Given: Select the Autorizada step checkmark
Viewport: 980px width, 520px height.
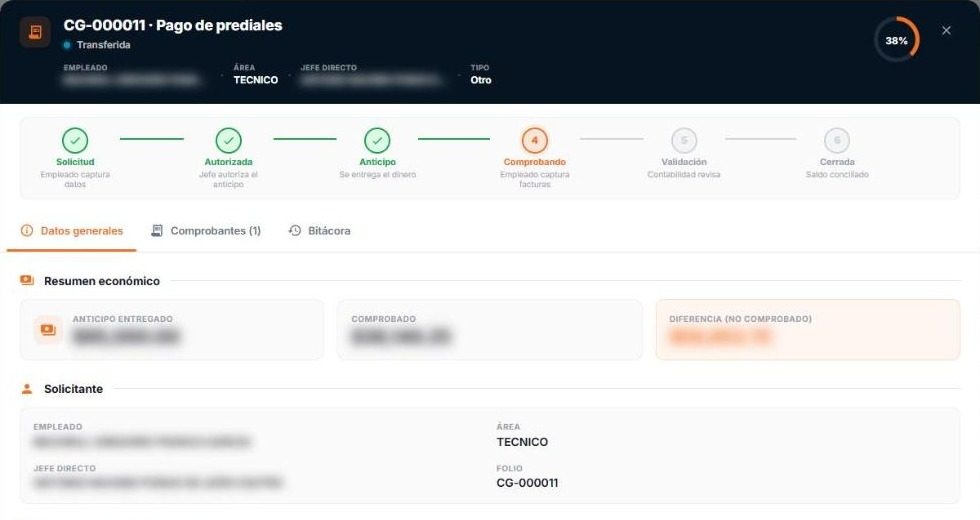Looking at the screenshot, I should 228,141.
